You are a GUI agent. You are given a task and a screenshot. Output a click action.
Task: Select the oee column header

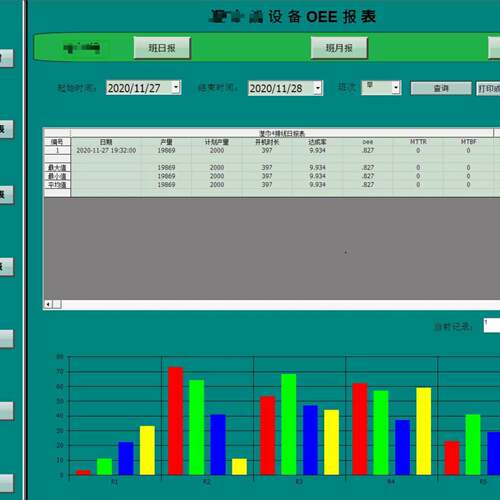tap(368, 142)
